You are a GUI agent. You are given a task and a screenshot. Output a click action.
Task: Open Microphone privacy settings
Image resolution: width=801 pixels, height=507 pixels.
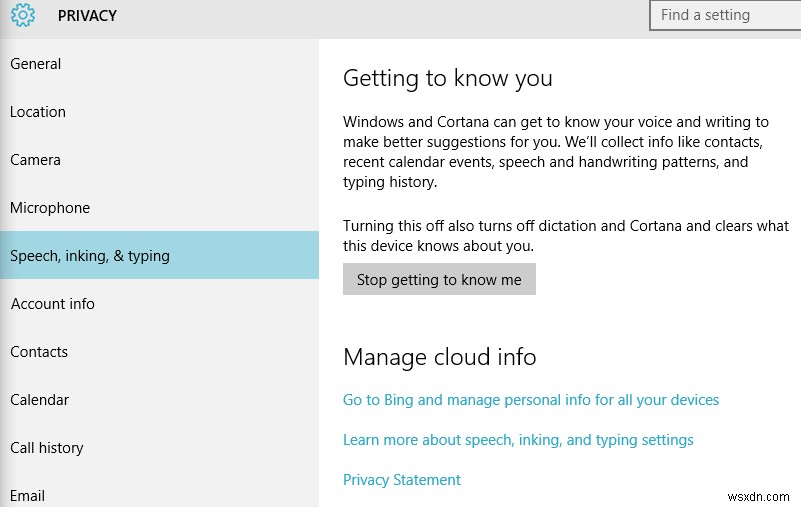tap(50, 208)
